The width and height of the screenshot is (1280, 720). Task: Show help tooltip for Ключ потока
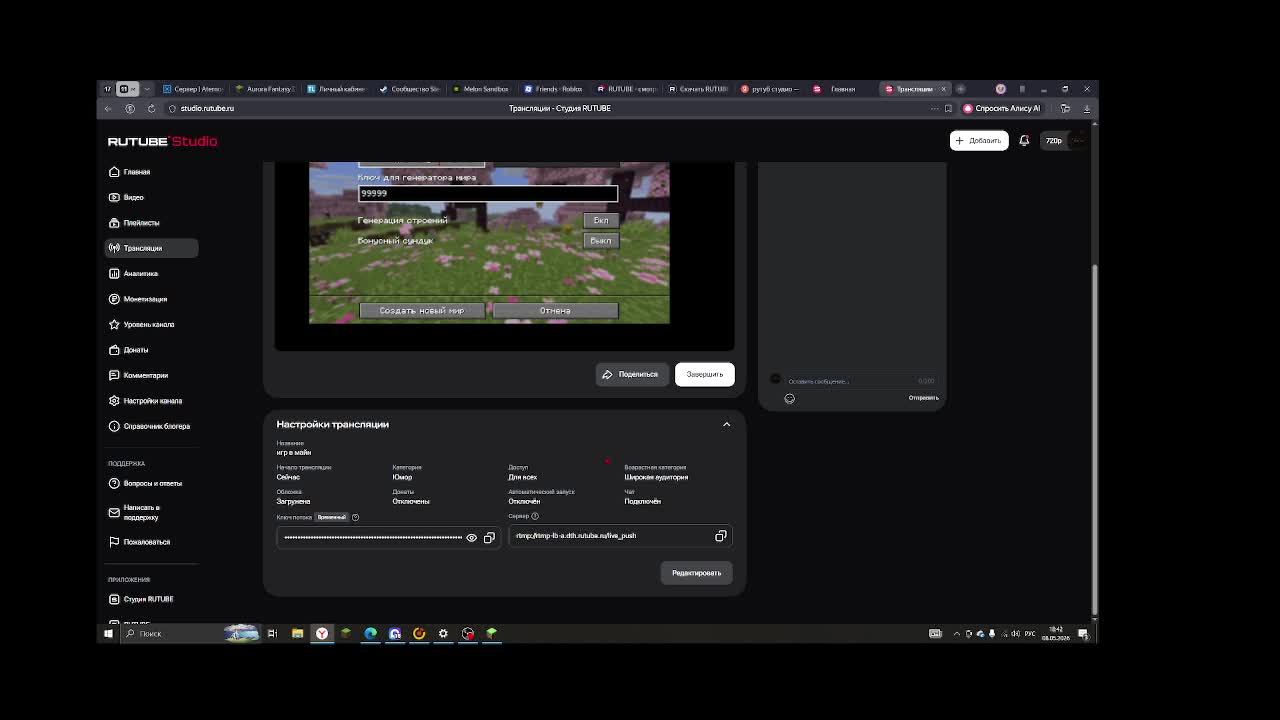355,517
